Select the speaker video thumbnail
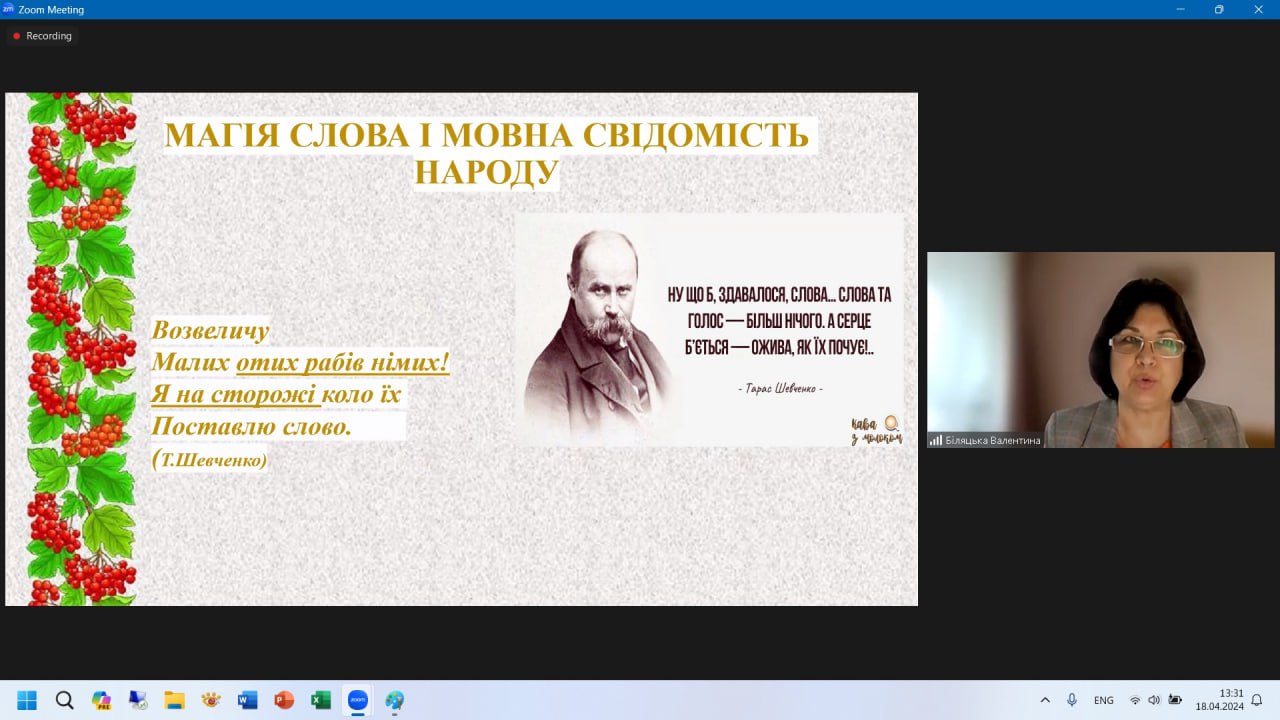Viewport: 1280px width, 720px height. (x=1100, y=349)
